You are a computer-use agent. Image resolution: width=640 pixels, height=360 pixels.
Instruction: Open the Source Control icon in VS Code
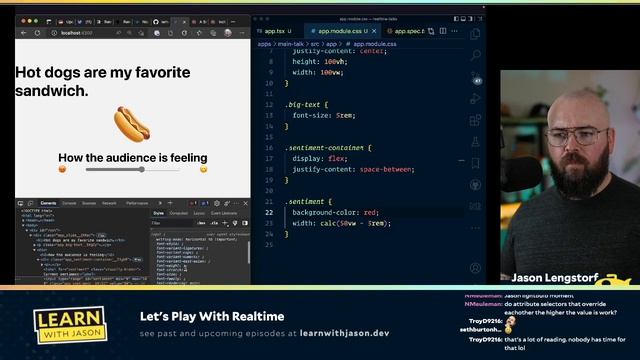[476, 78]
